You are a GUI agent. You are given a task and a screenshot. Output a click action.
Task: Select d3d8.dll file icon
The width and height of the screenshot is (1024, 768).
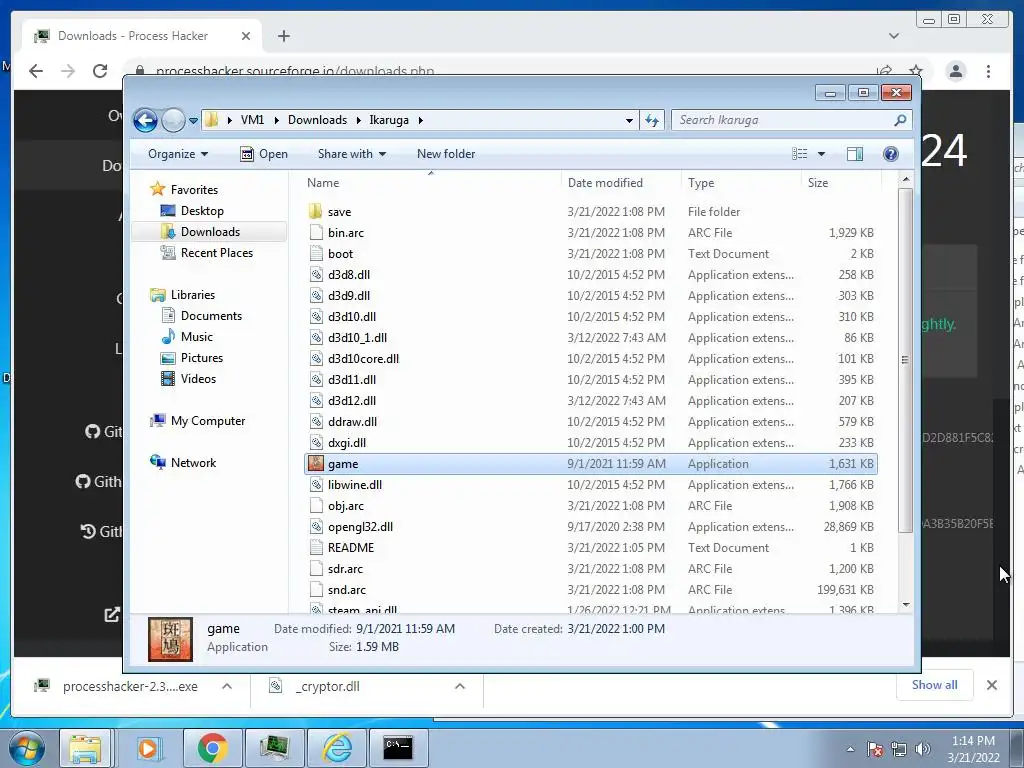(316, 275)
